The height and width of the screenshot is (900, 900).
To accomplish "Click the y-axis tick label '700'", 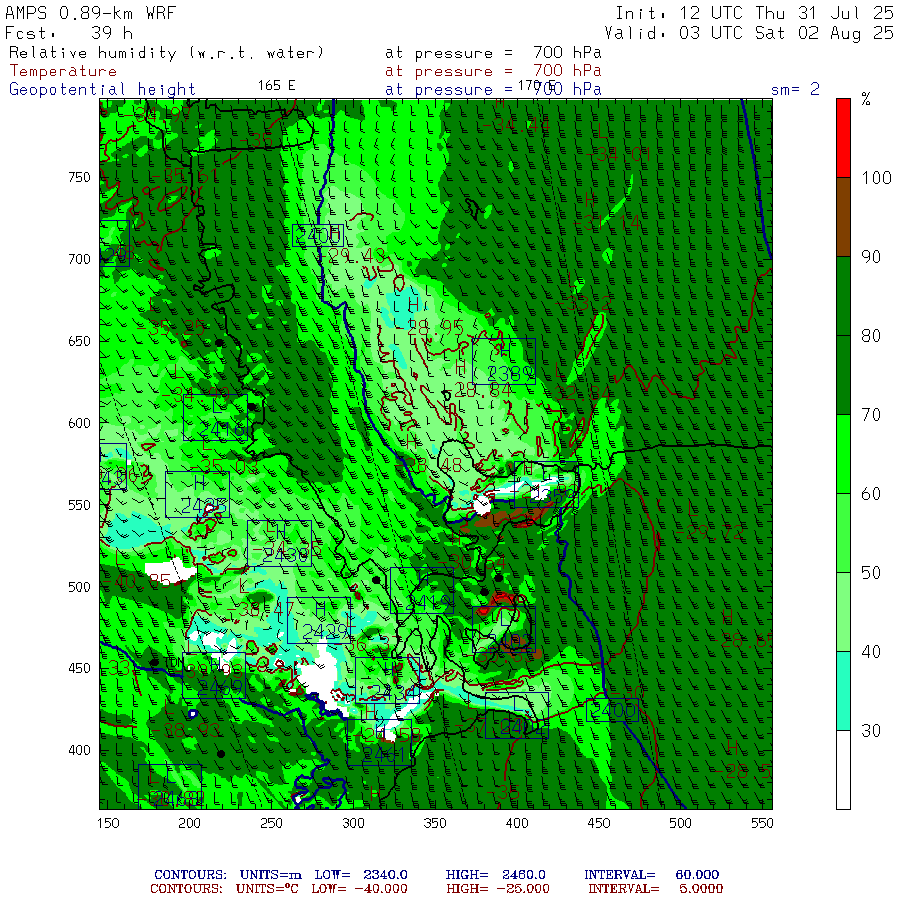I will [x=79, y=259].
